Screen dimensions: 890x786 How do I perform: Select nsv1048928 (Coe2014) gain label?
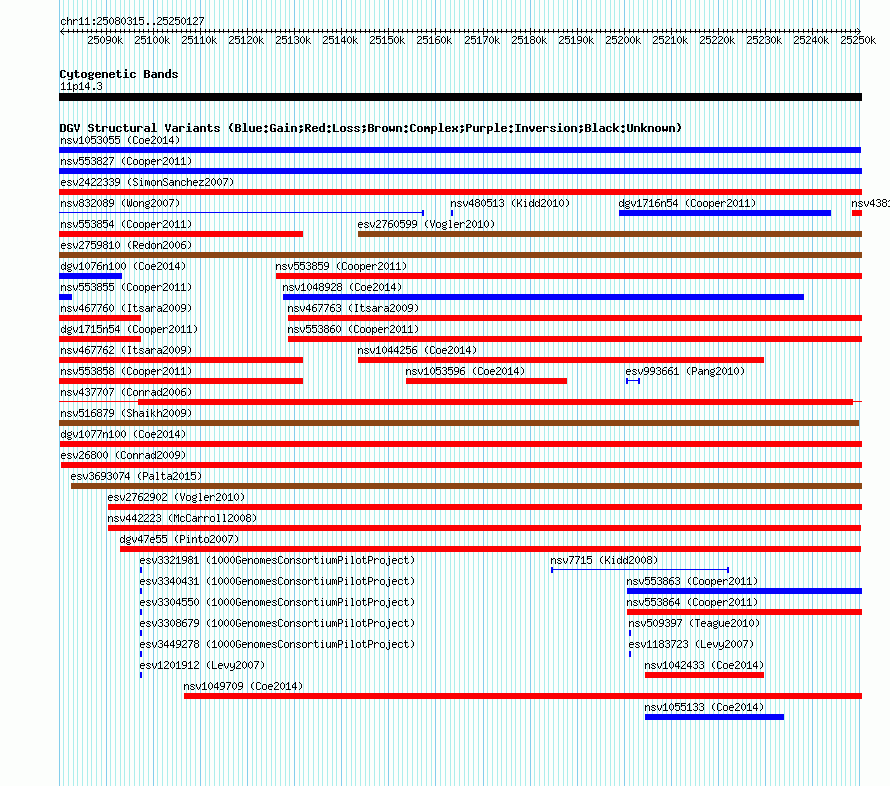point(342,287)
